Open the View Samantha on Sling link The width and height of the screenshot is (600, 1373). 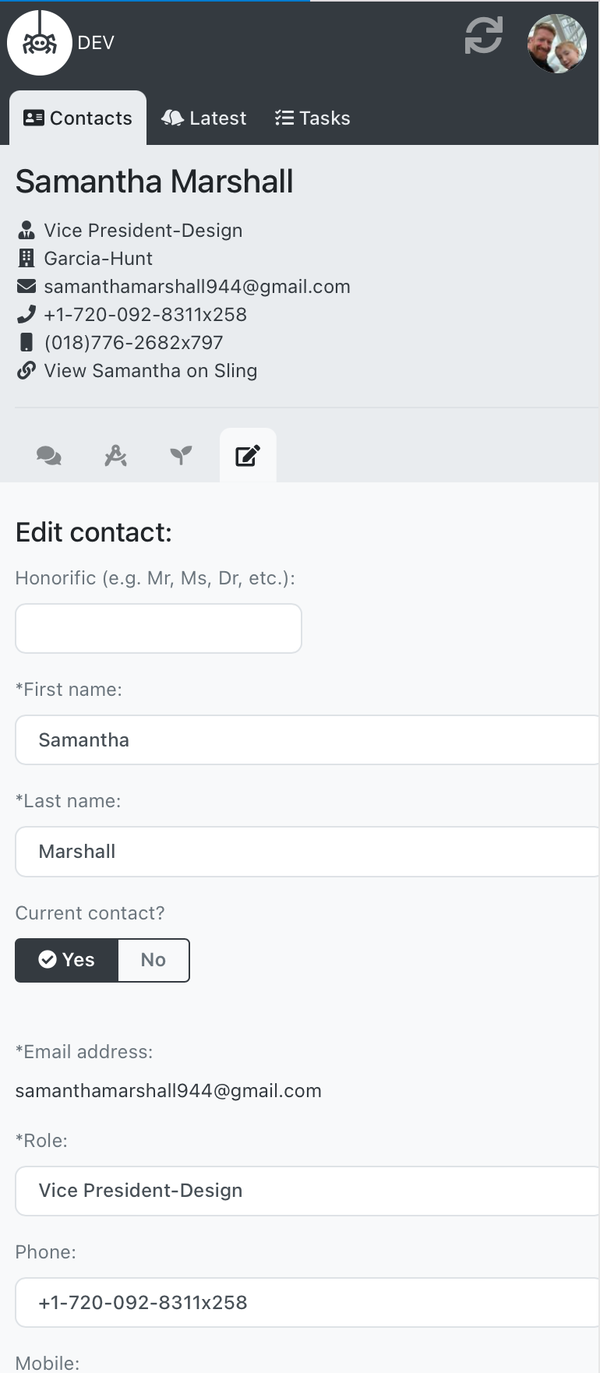(150, 371)
